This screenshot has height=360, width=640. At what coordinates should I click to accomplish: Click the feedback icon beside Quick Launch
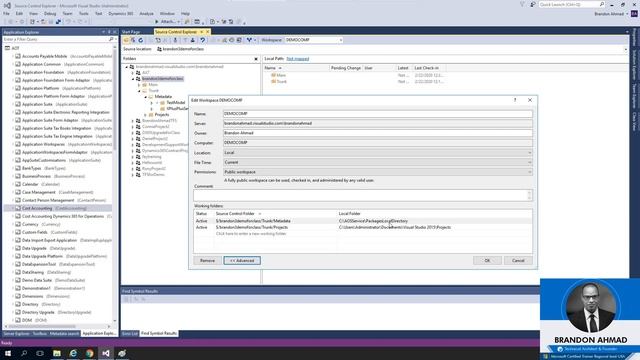tap(532, 4)
